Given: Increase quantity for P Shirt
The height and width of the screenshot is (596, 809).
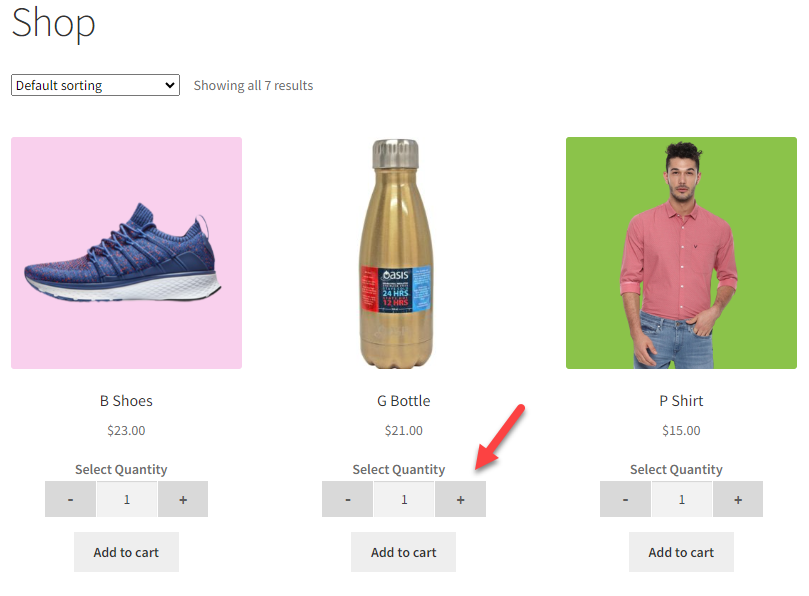Looking at the screenshot, I should click(x=737, y=499).
